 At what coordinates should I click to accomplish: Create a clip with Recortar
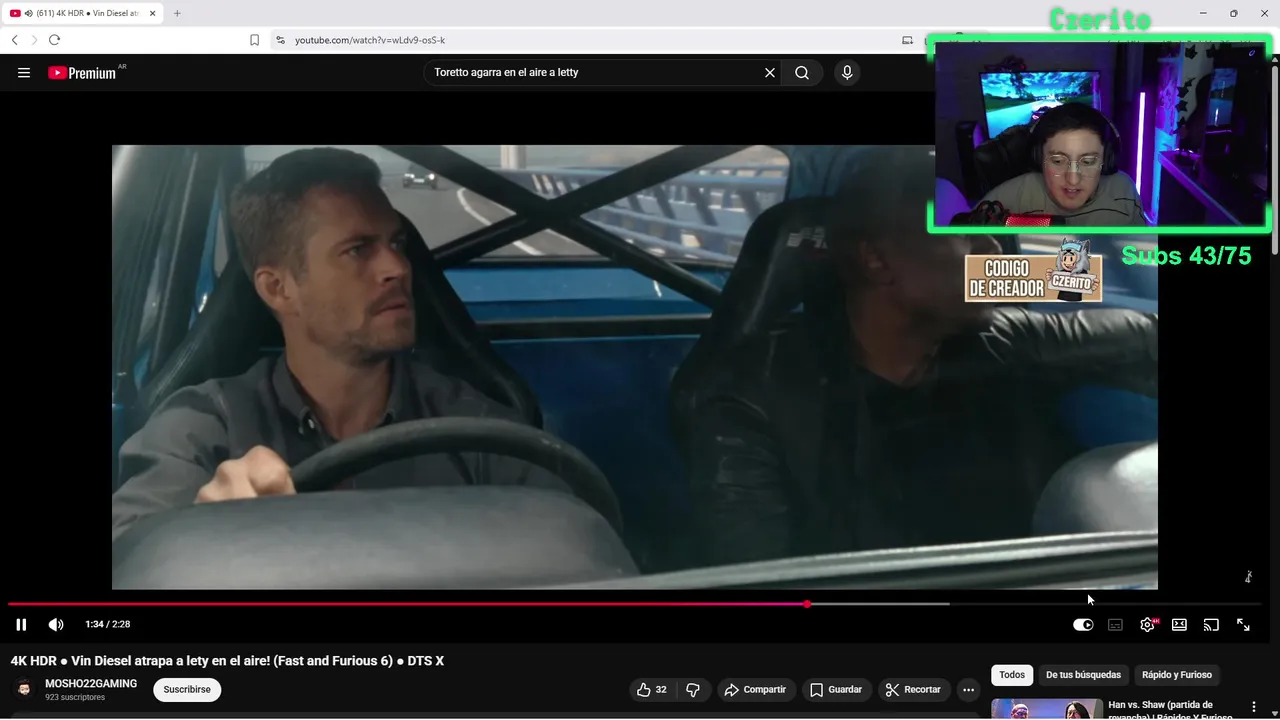914,690
